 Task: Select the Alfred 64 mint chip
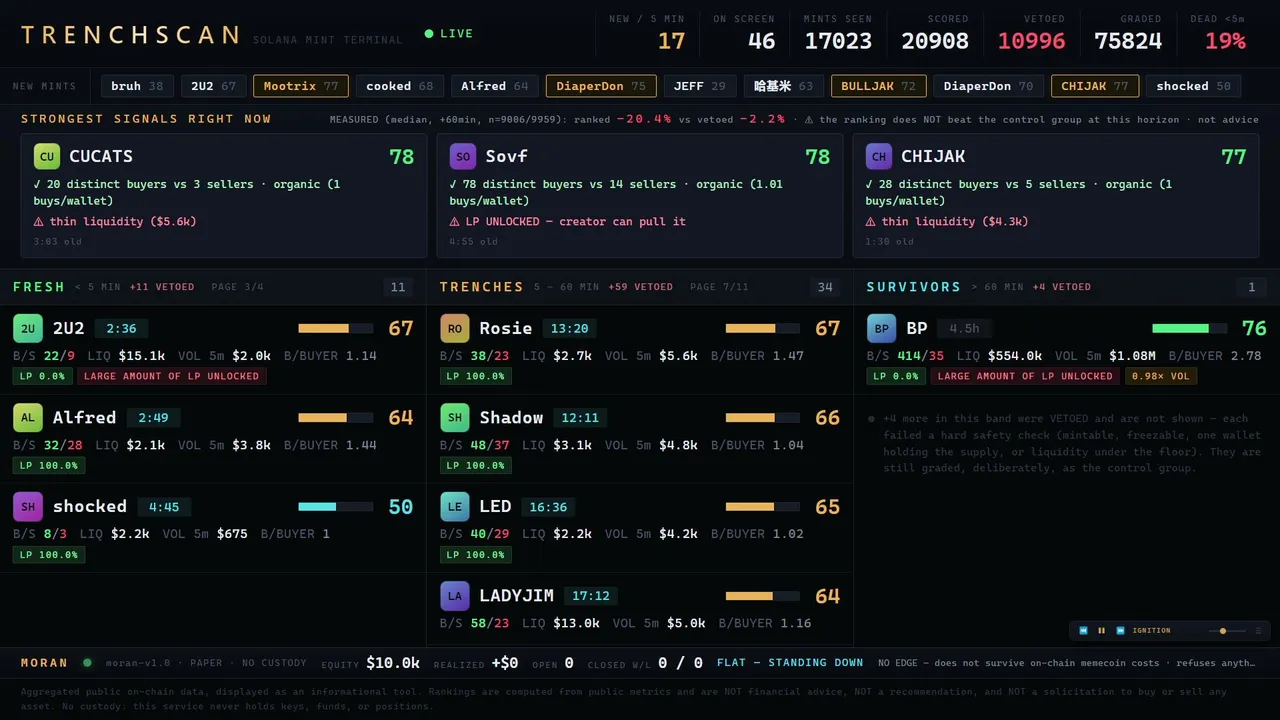coord(495,86)
